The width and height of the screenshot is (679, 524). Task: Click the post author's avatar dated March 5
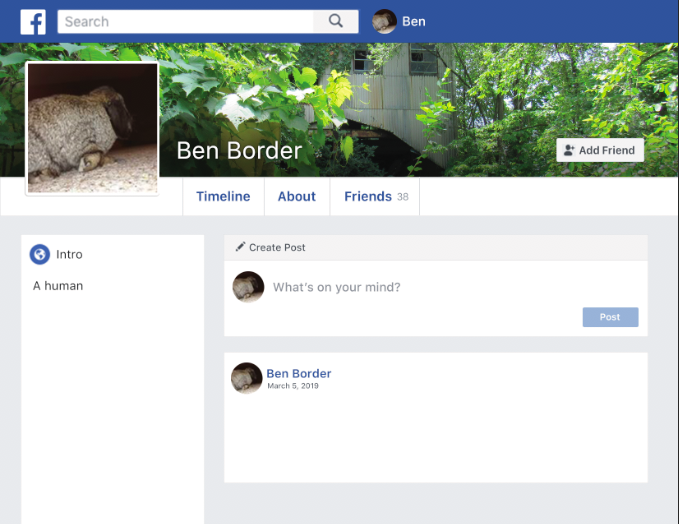tap(247, 378)
